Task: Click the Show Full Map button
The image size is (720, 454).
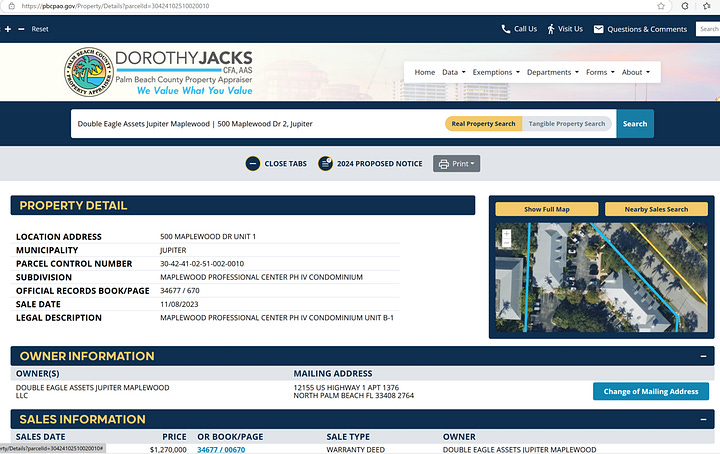Action: pyautogui.click(x=546, y=209)
